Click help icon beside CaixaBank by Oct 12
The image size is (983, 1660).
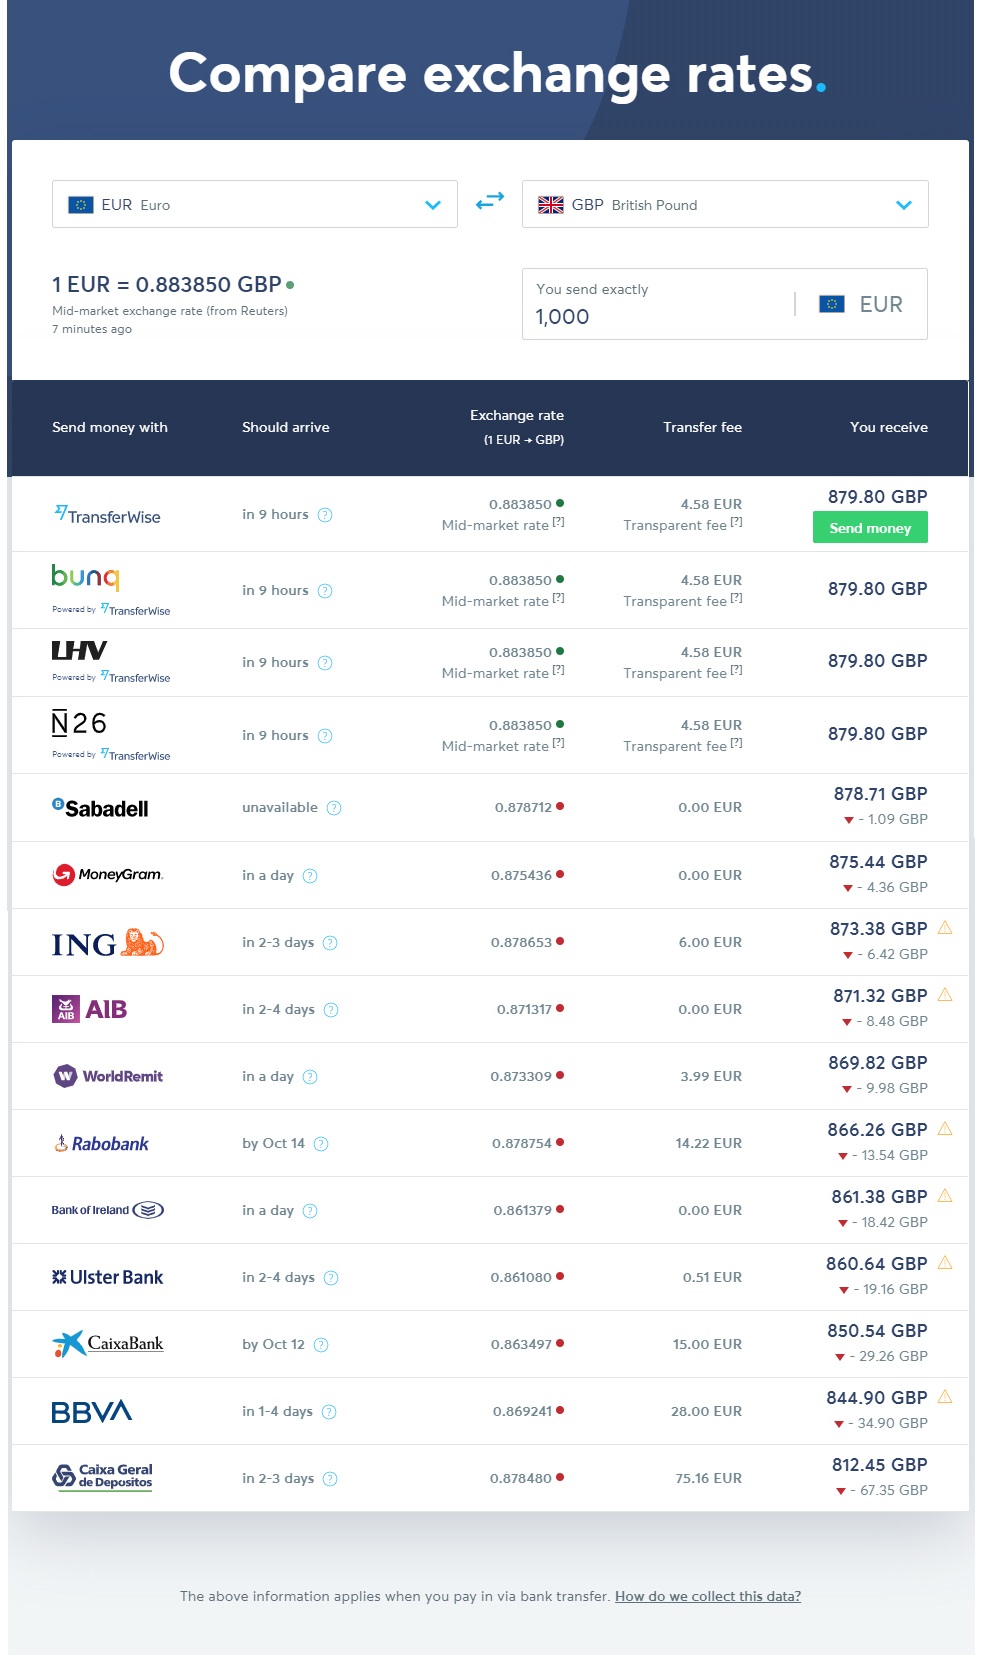click(x=321, y=1345)
